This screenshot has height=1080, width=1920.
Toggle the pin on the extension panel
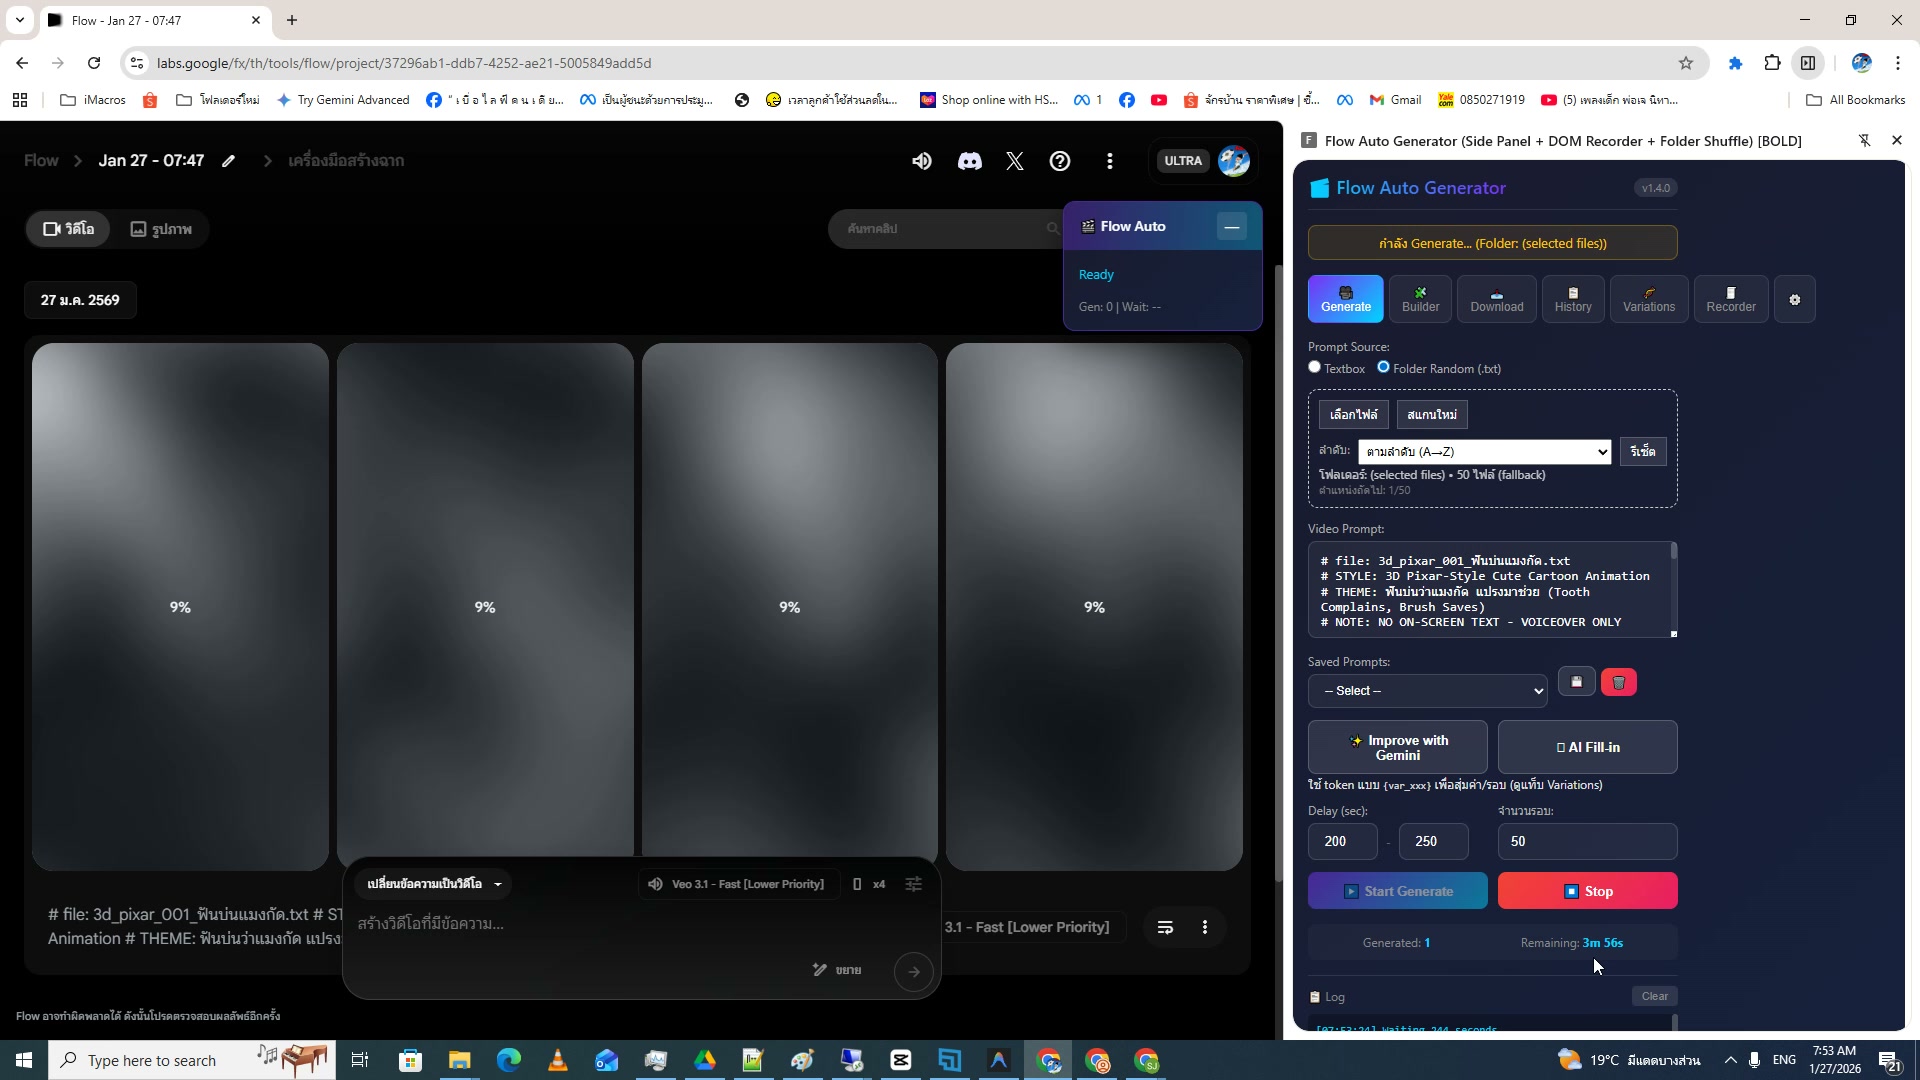[1864, 141]
